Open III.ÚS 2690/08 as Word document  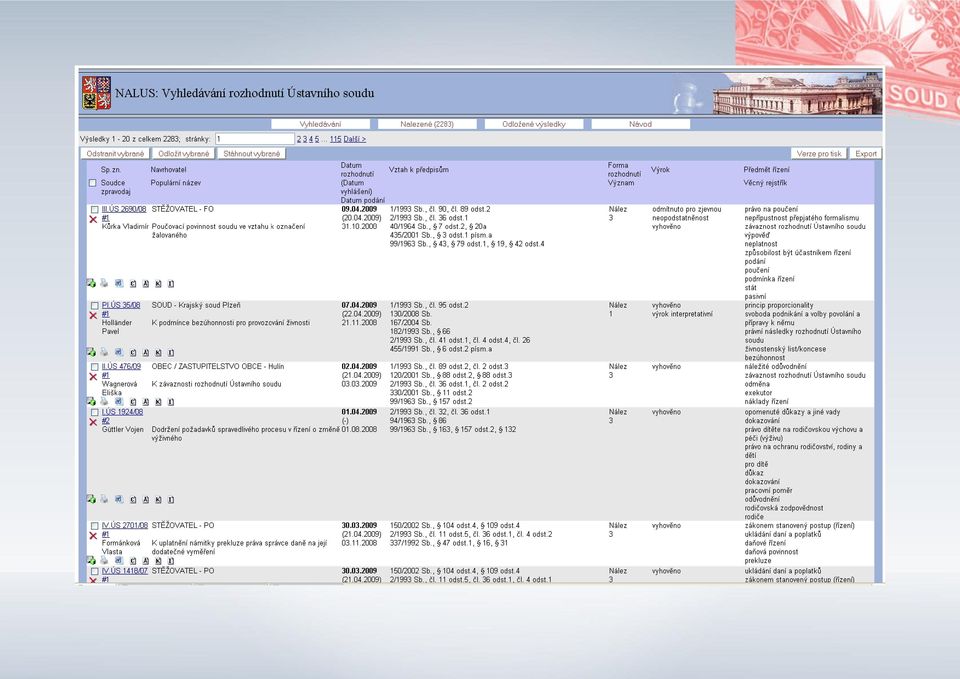pos(119,283)
